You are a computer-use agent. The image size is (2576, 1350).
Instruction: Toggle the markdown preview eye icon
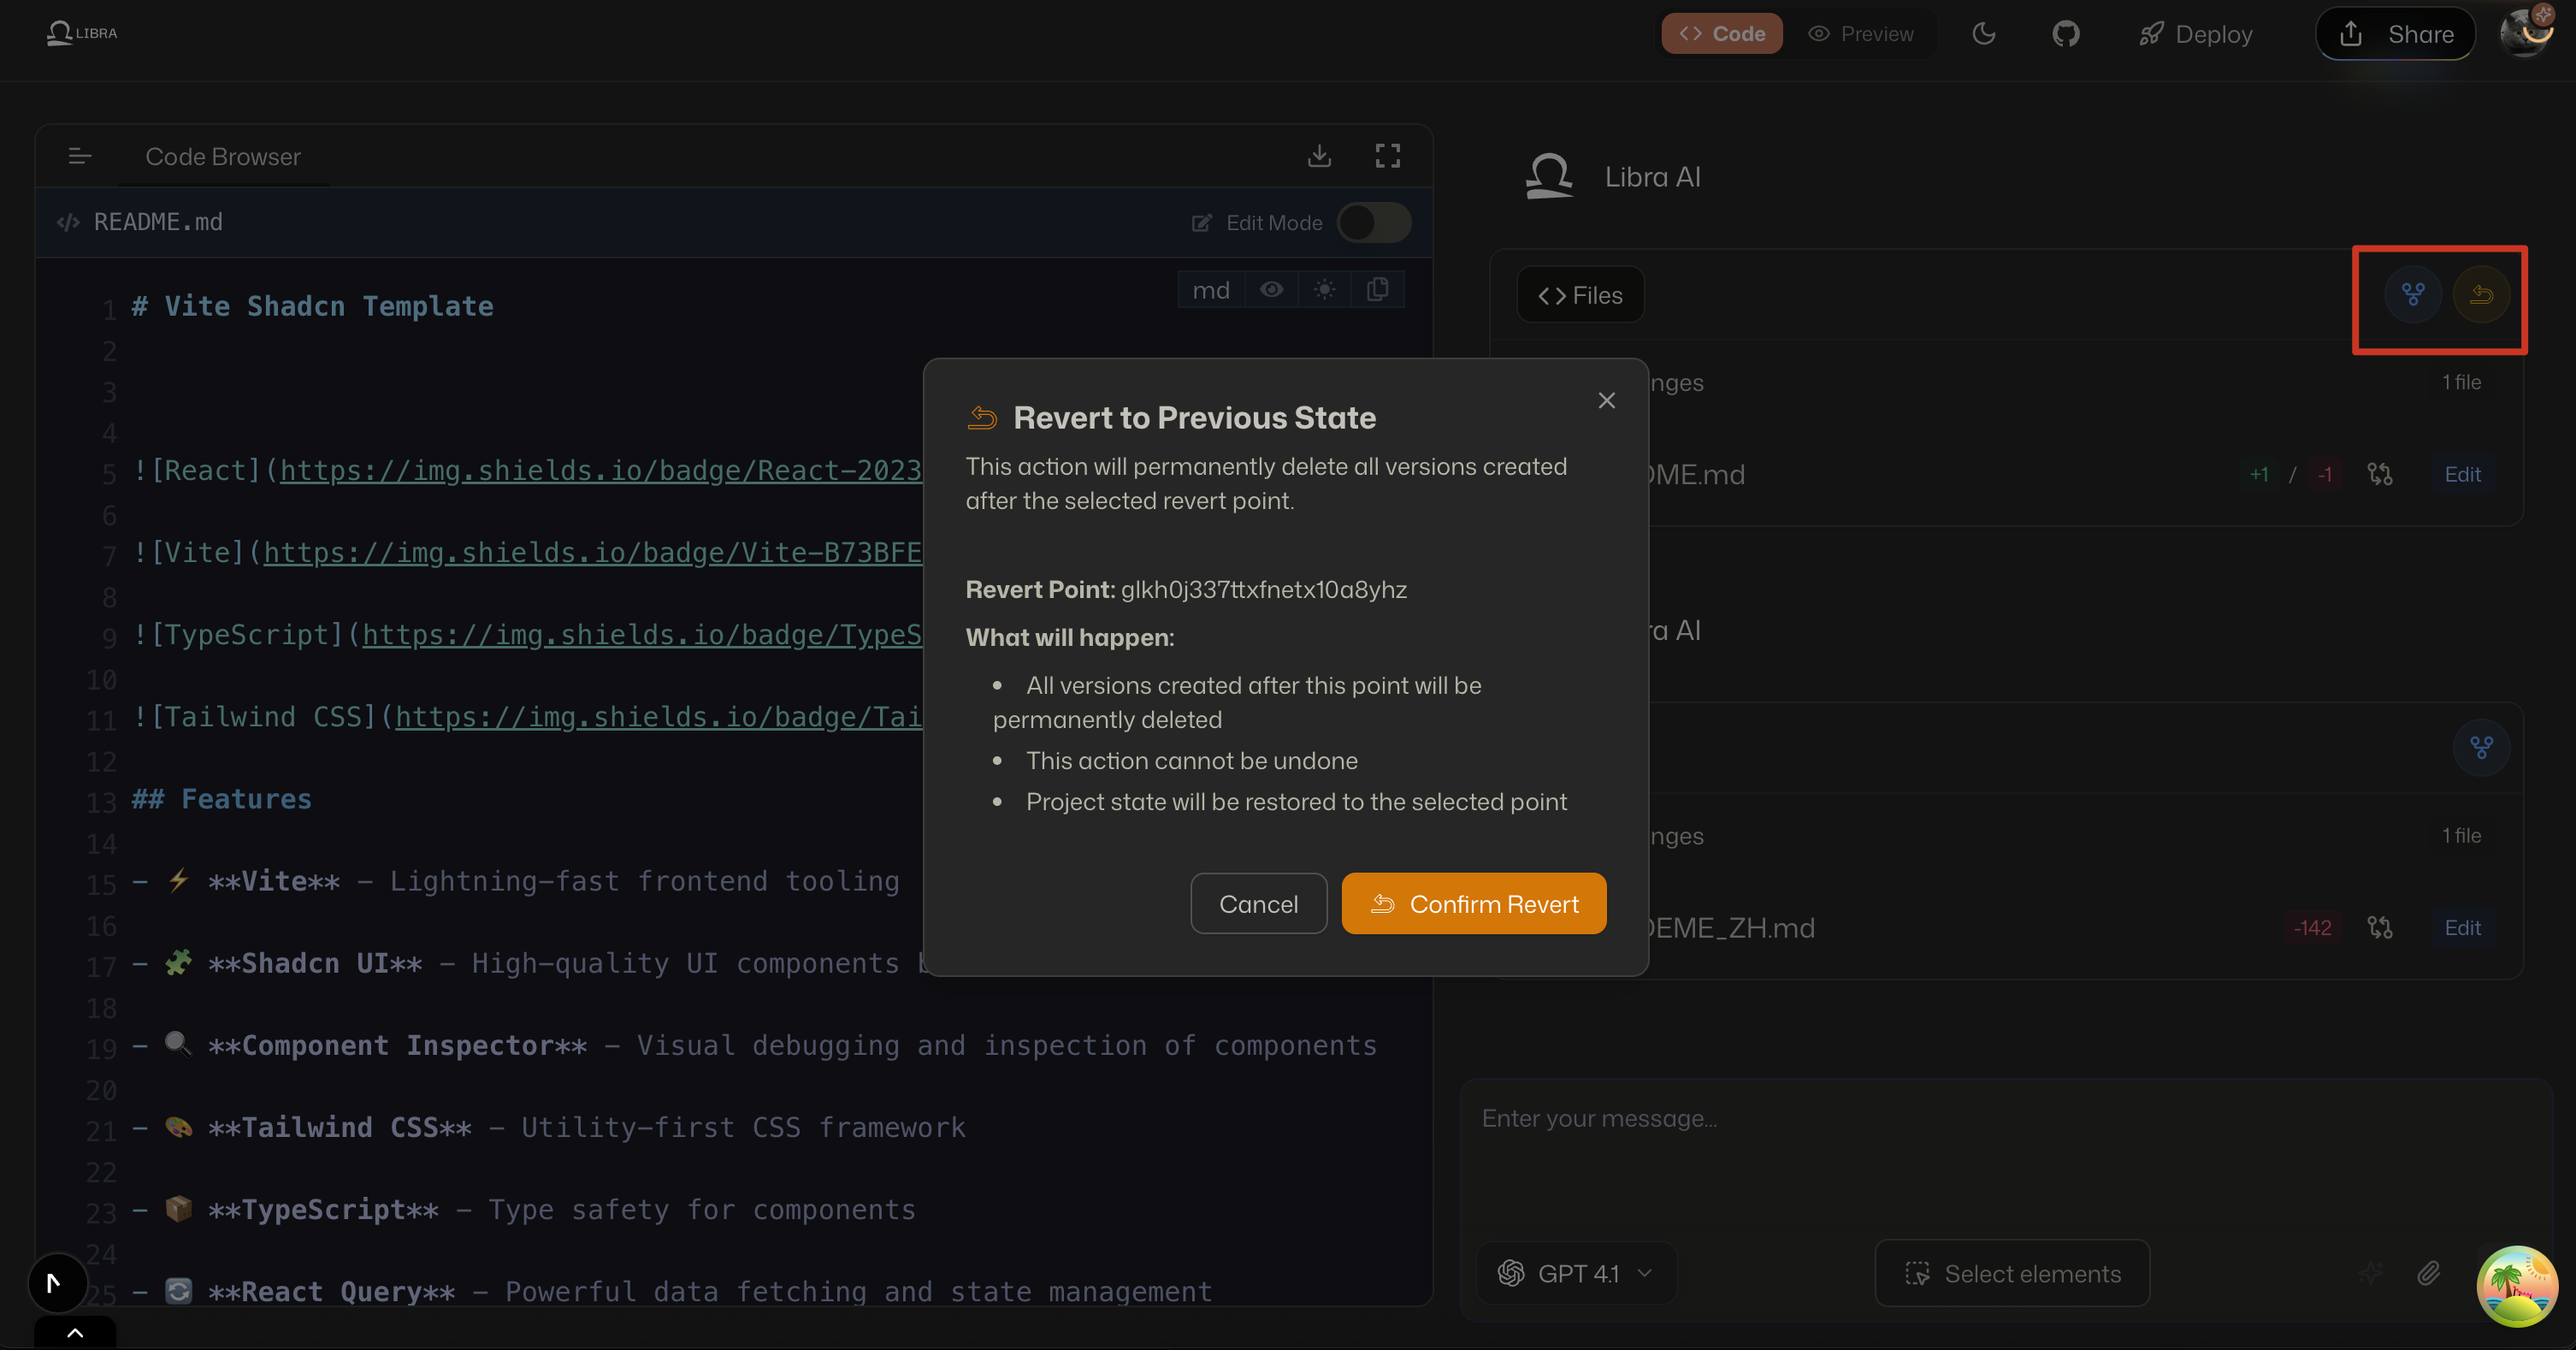coord(1271,289)
